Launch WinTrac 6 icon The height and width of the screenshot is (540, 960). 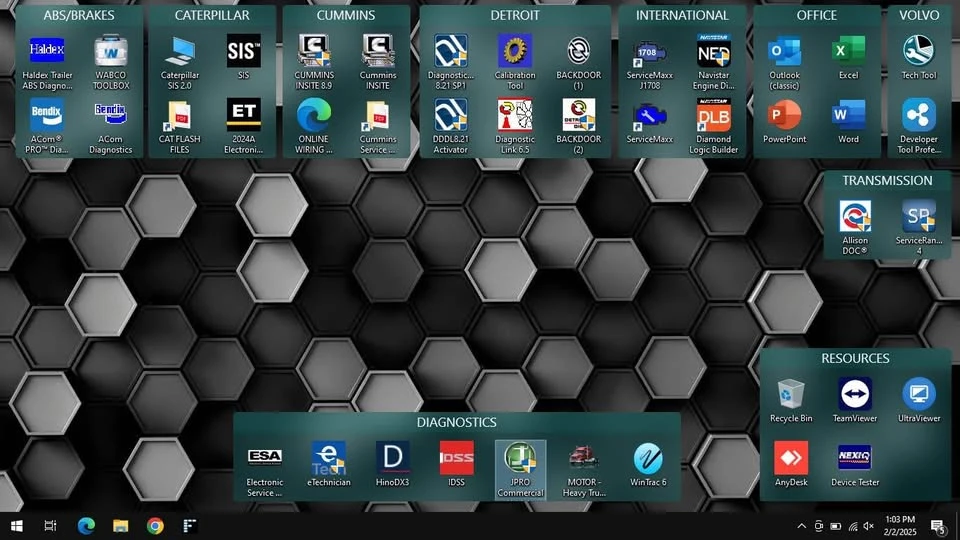(x=648, y=464)
